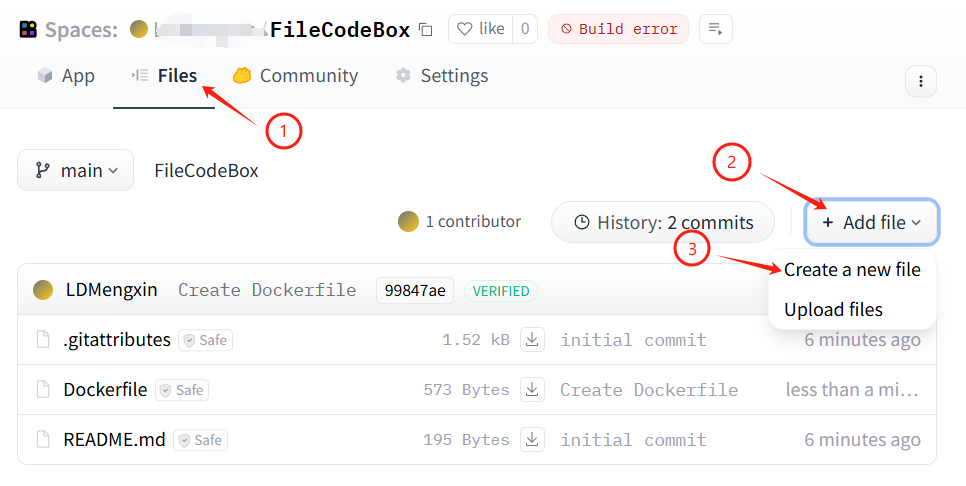Download the Dockerfile using its download icon
Viewport: 966px width, 486px height.
click(533, 390)
